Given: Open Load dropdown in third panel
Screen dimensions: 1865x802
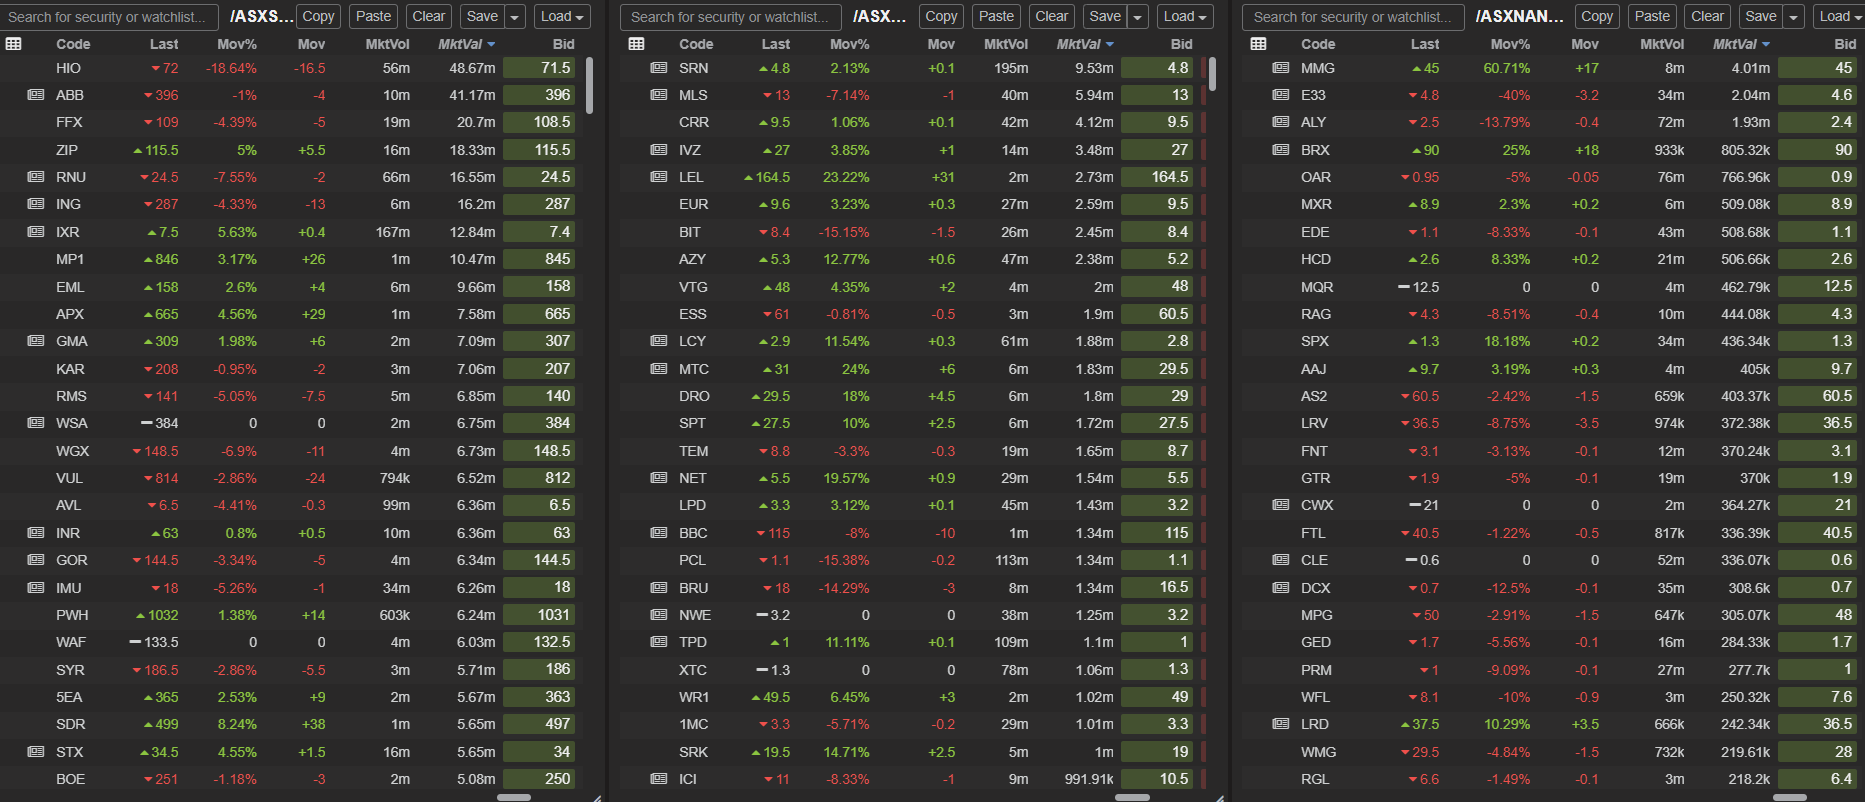Looking at the screenshot, I should (1838, 17).
